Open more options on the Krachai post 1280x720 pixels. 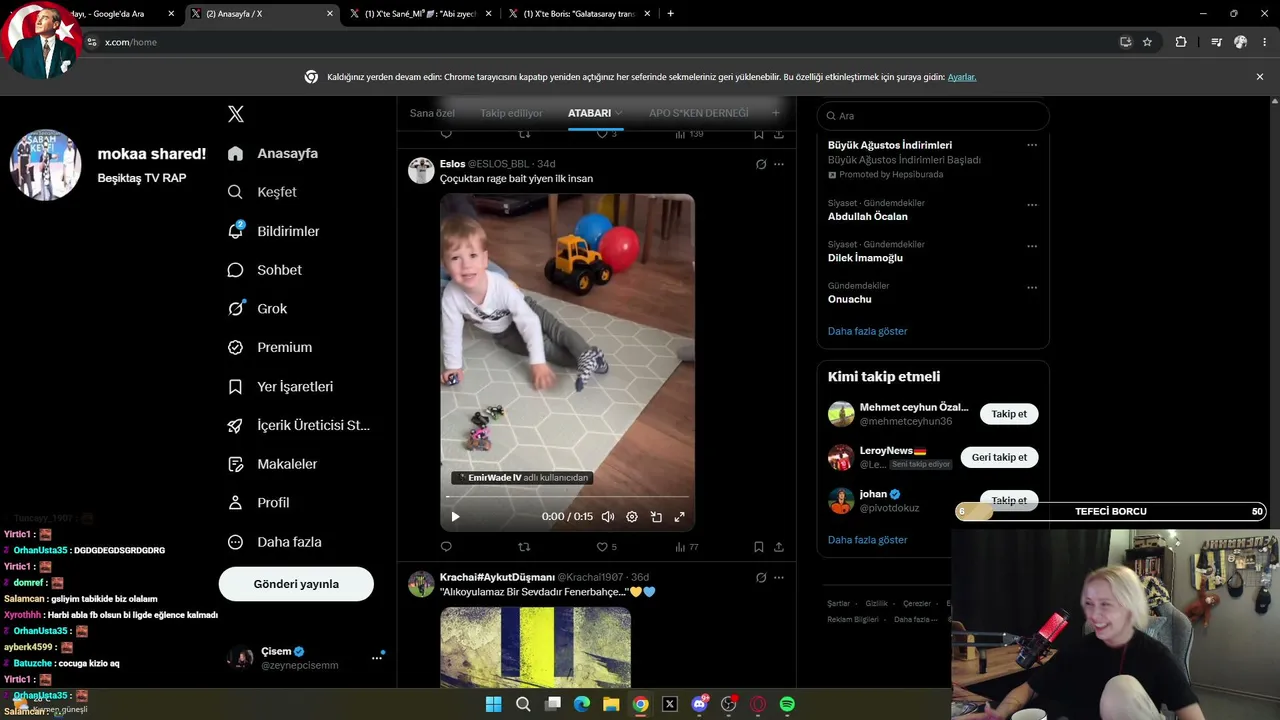pyautogui.click(x=779, y=577)
